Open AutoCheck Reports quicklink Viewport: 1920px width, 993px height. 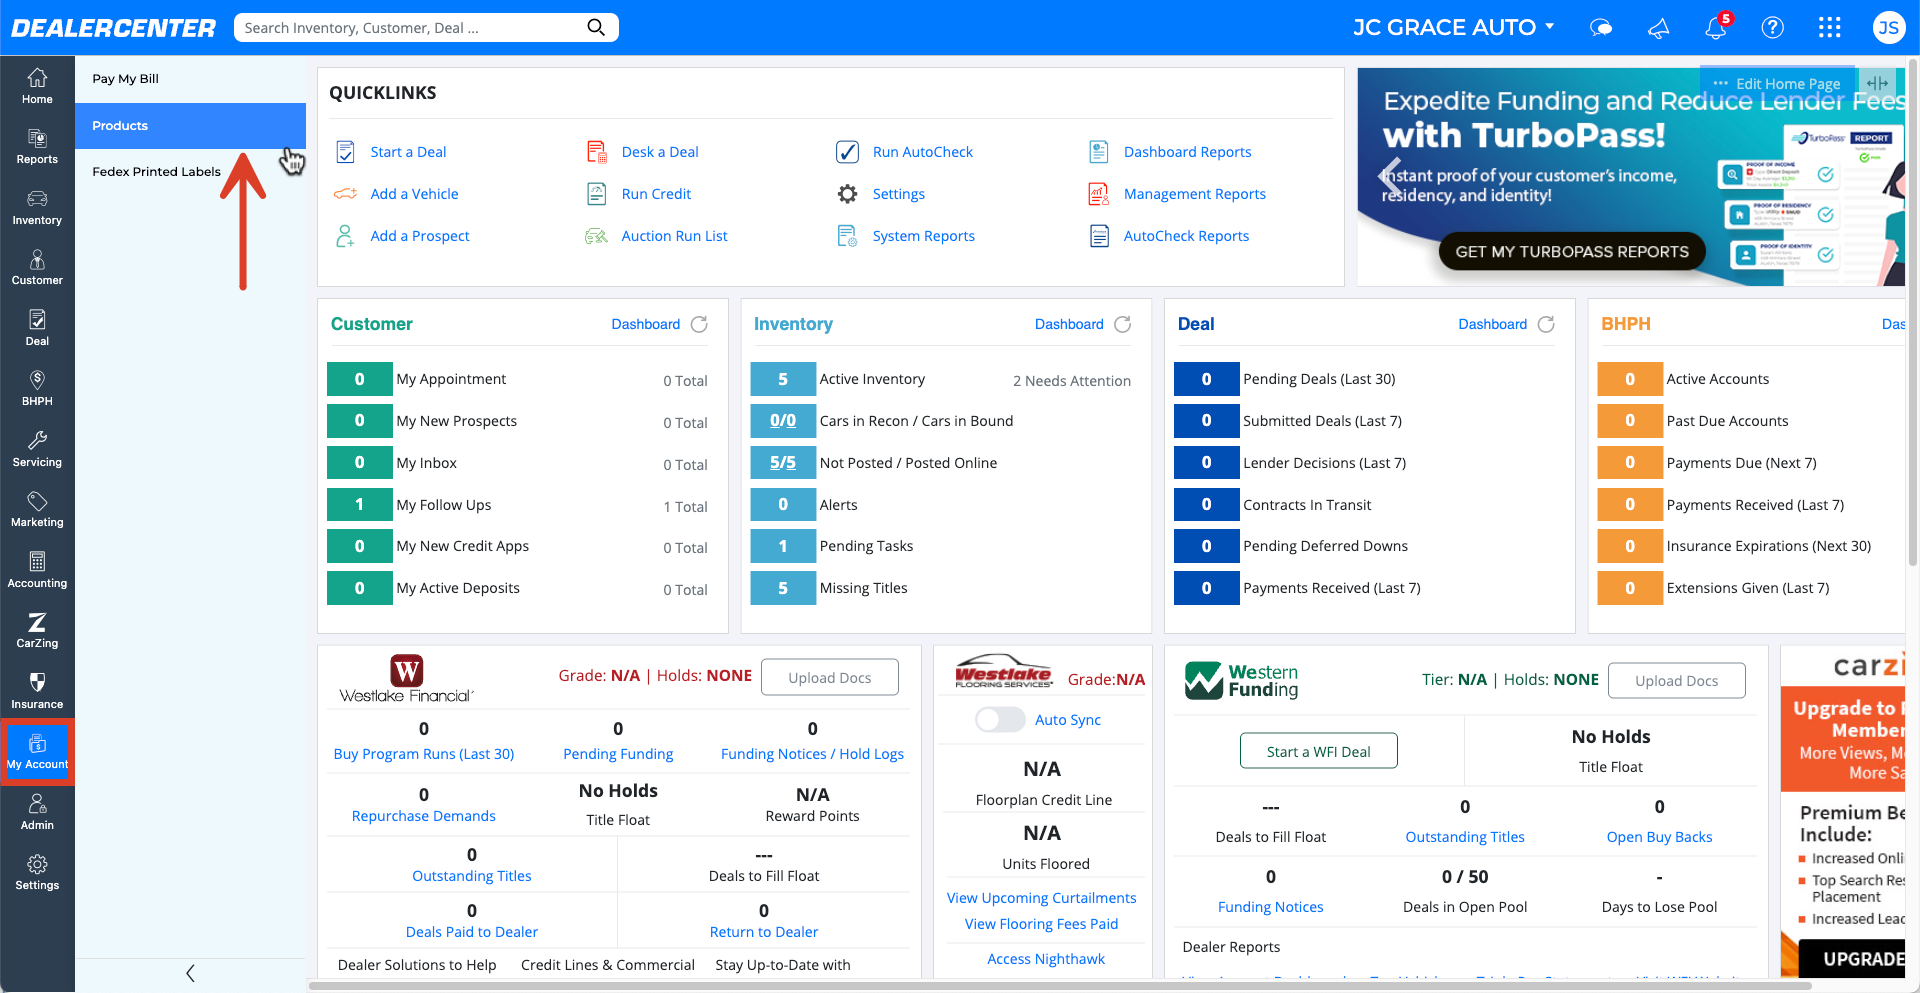(1186, 236)
